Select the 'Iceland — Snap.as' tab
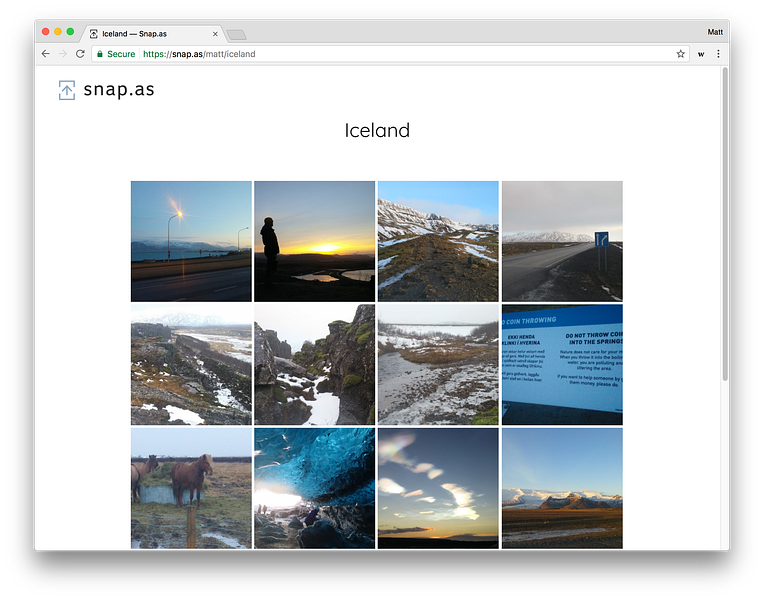This screenshot has height=600, width=764. coord(151,34)
